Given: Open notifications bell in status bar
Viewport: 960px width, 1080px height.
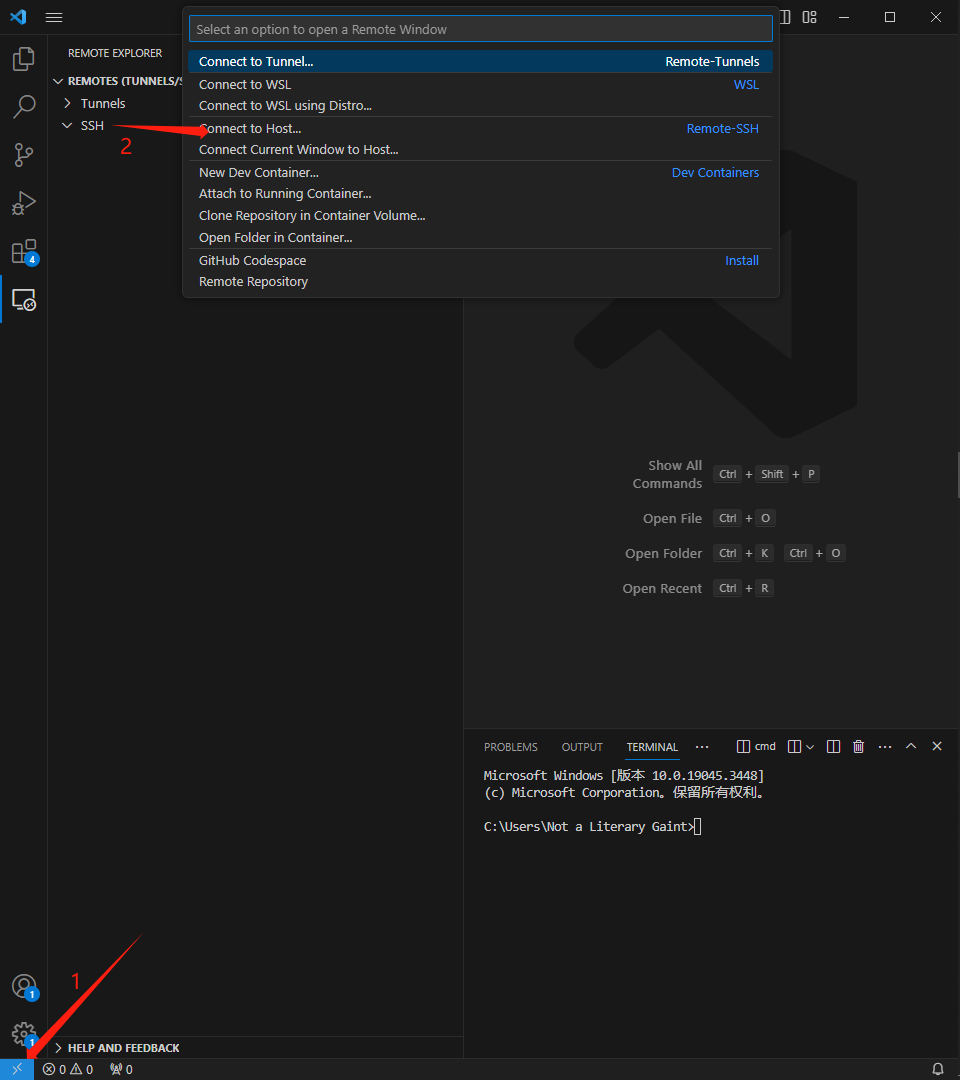Looking at the screenshot, I should pyautogui.click(x=937, y=1069).
